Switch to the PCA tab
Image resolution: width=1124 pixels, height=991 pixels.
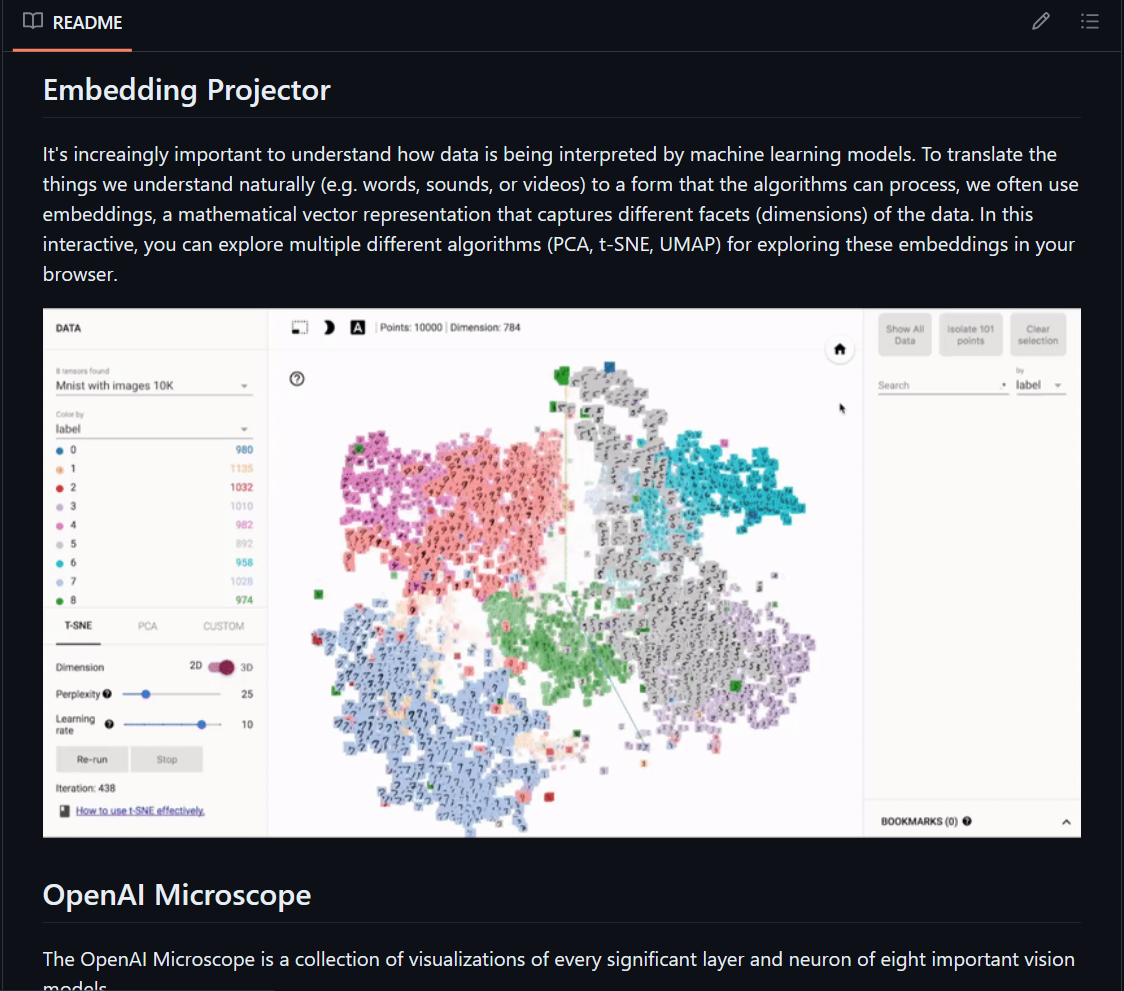tap(148, 626)
